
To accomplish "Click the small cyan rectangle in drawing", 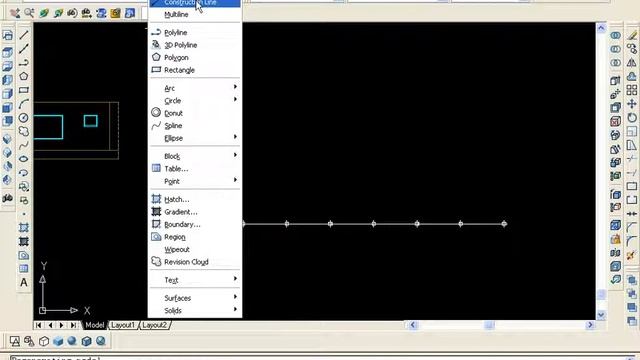I will (91, 121).
